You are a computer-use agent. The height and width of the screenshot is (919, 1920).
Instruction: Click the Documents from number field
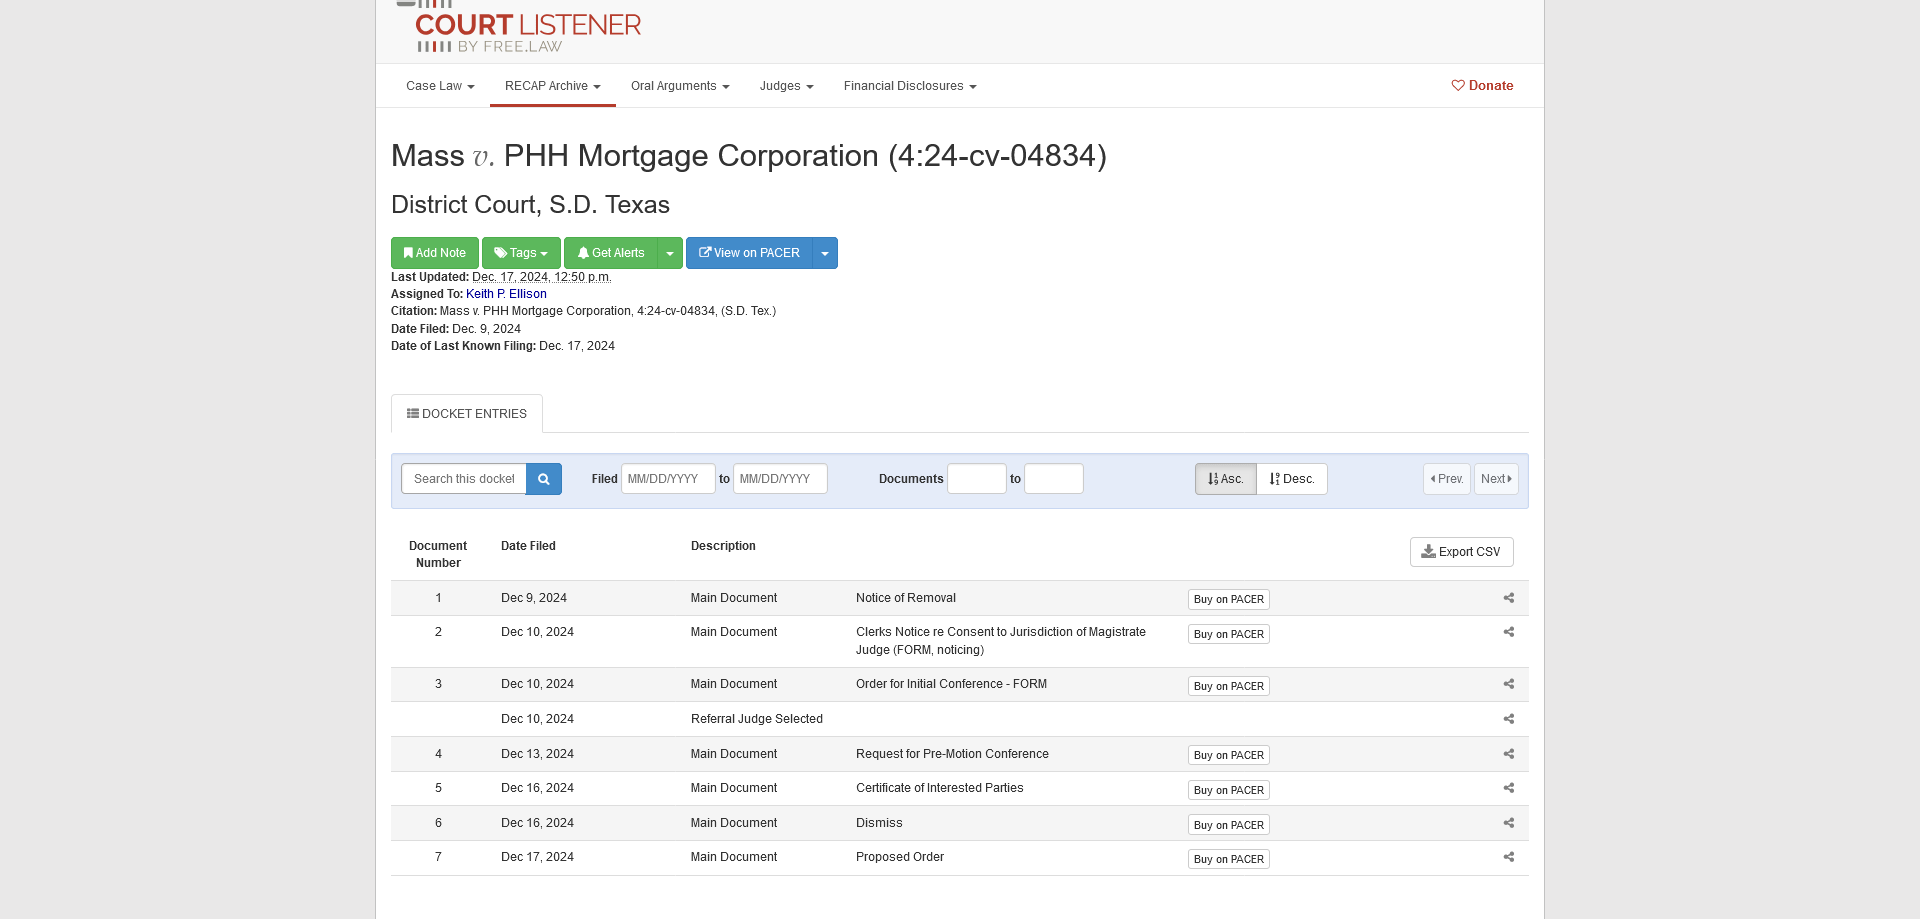[x=977, y=479]
